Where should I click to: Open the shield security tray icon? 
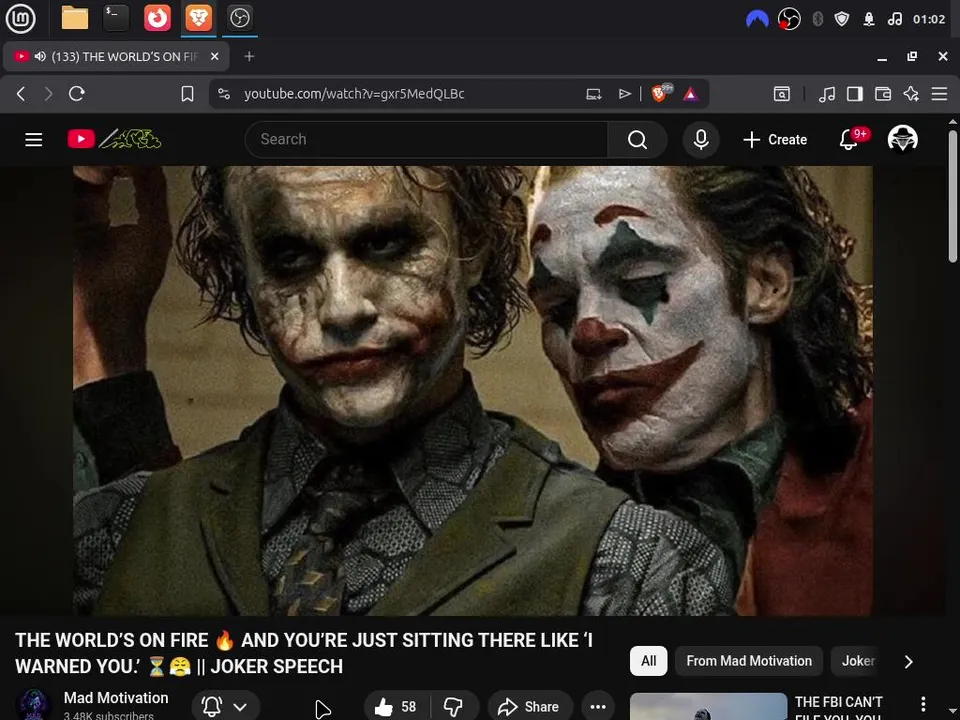click(842, 19)
